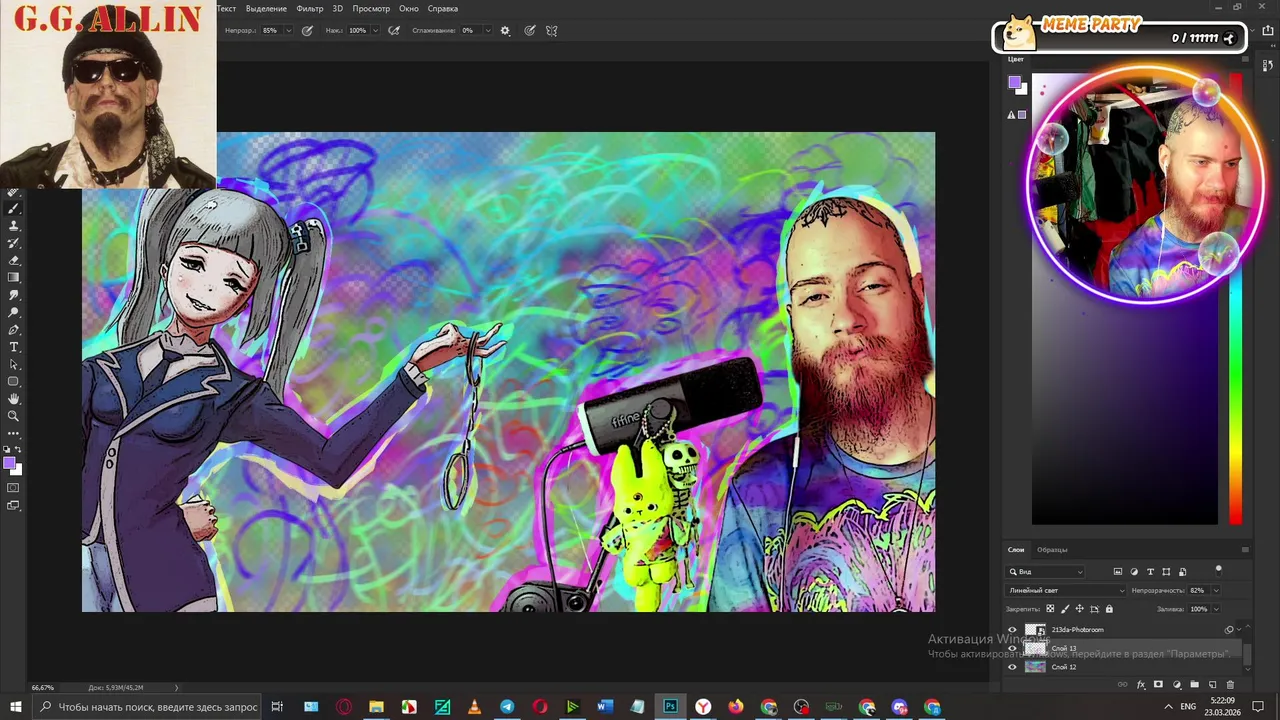Select the Hand tool
Image resolution: width=1280 pixels, height=720 pixels.
pos(14,399)
